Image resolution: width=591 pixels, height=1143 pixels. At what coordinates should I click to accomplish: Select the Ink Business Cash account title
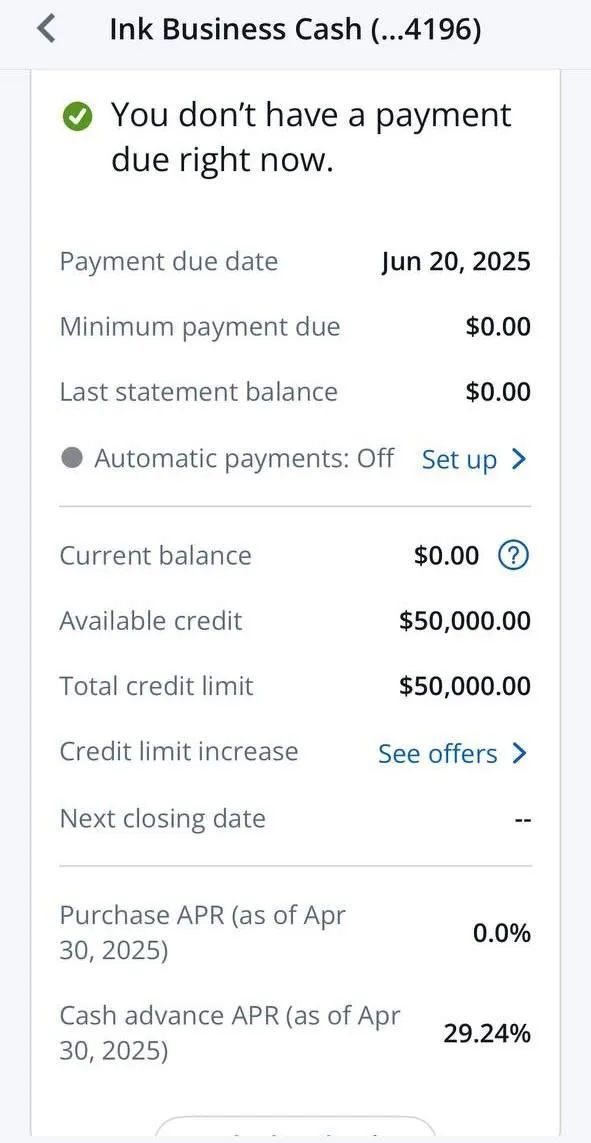point(295,29)
